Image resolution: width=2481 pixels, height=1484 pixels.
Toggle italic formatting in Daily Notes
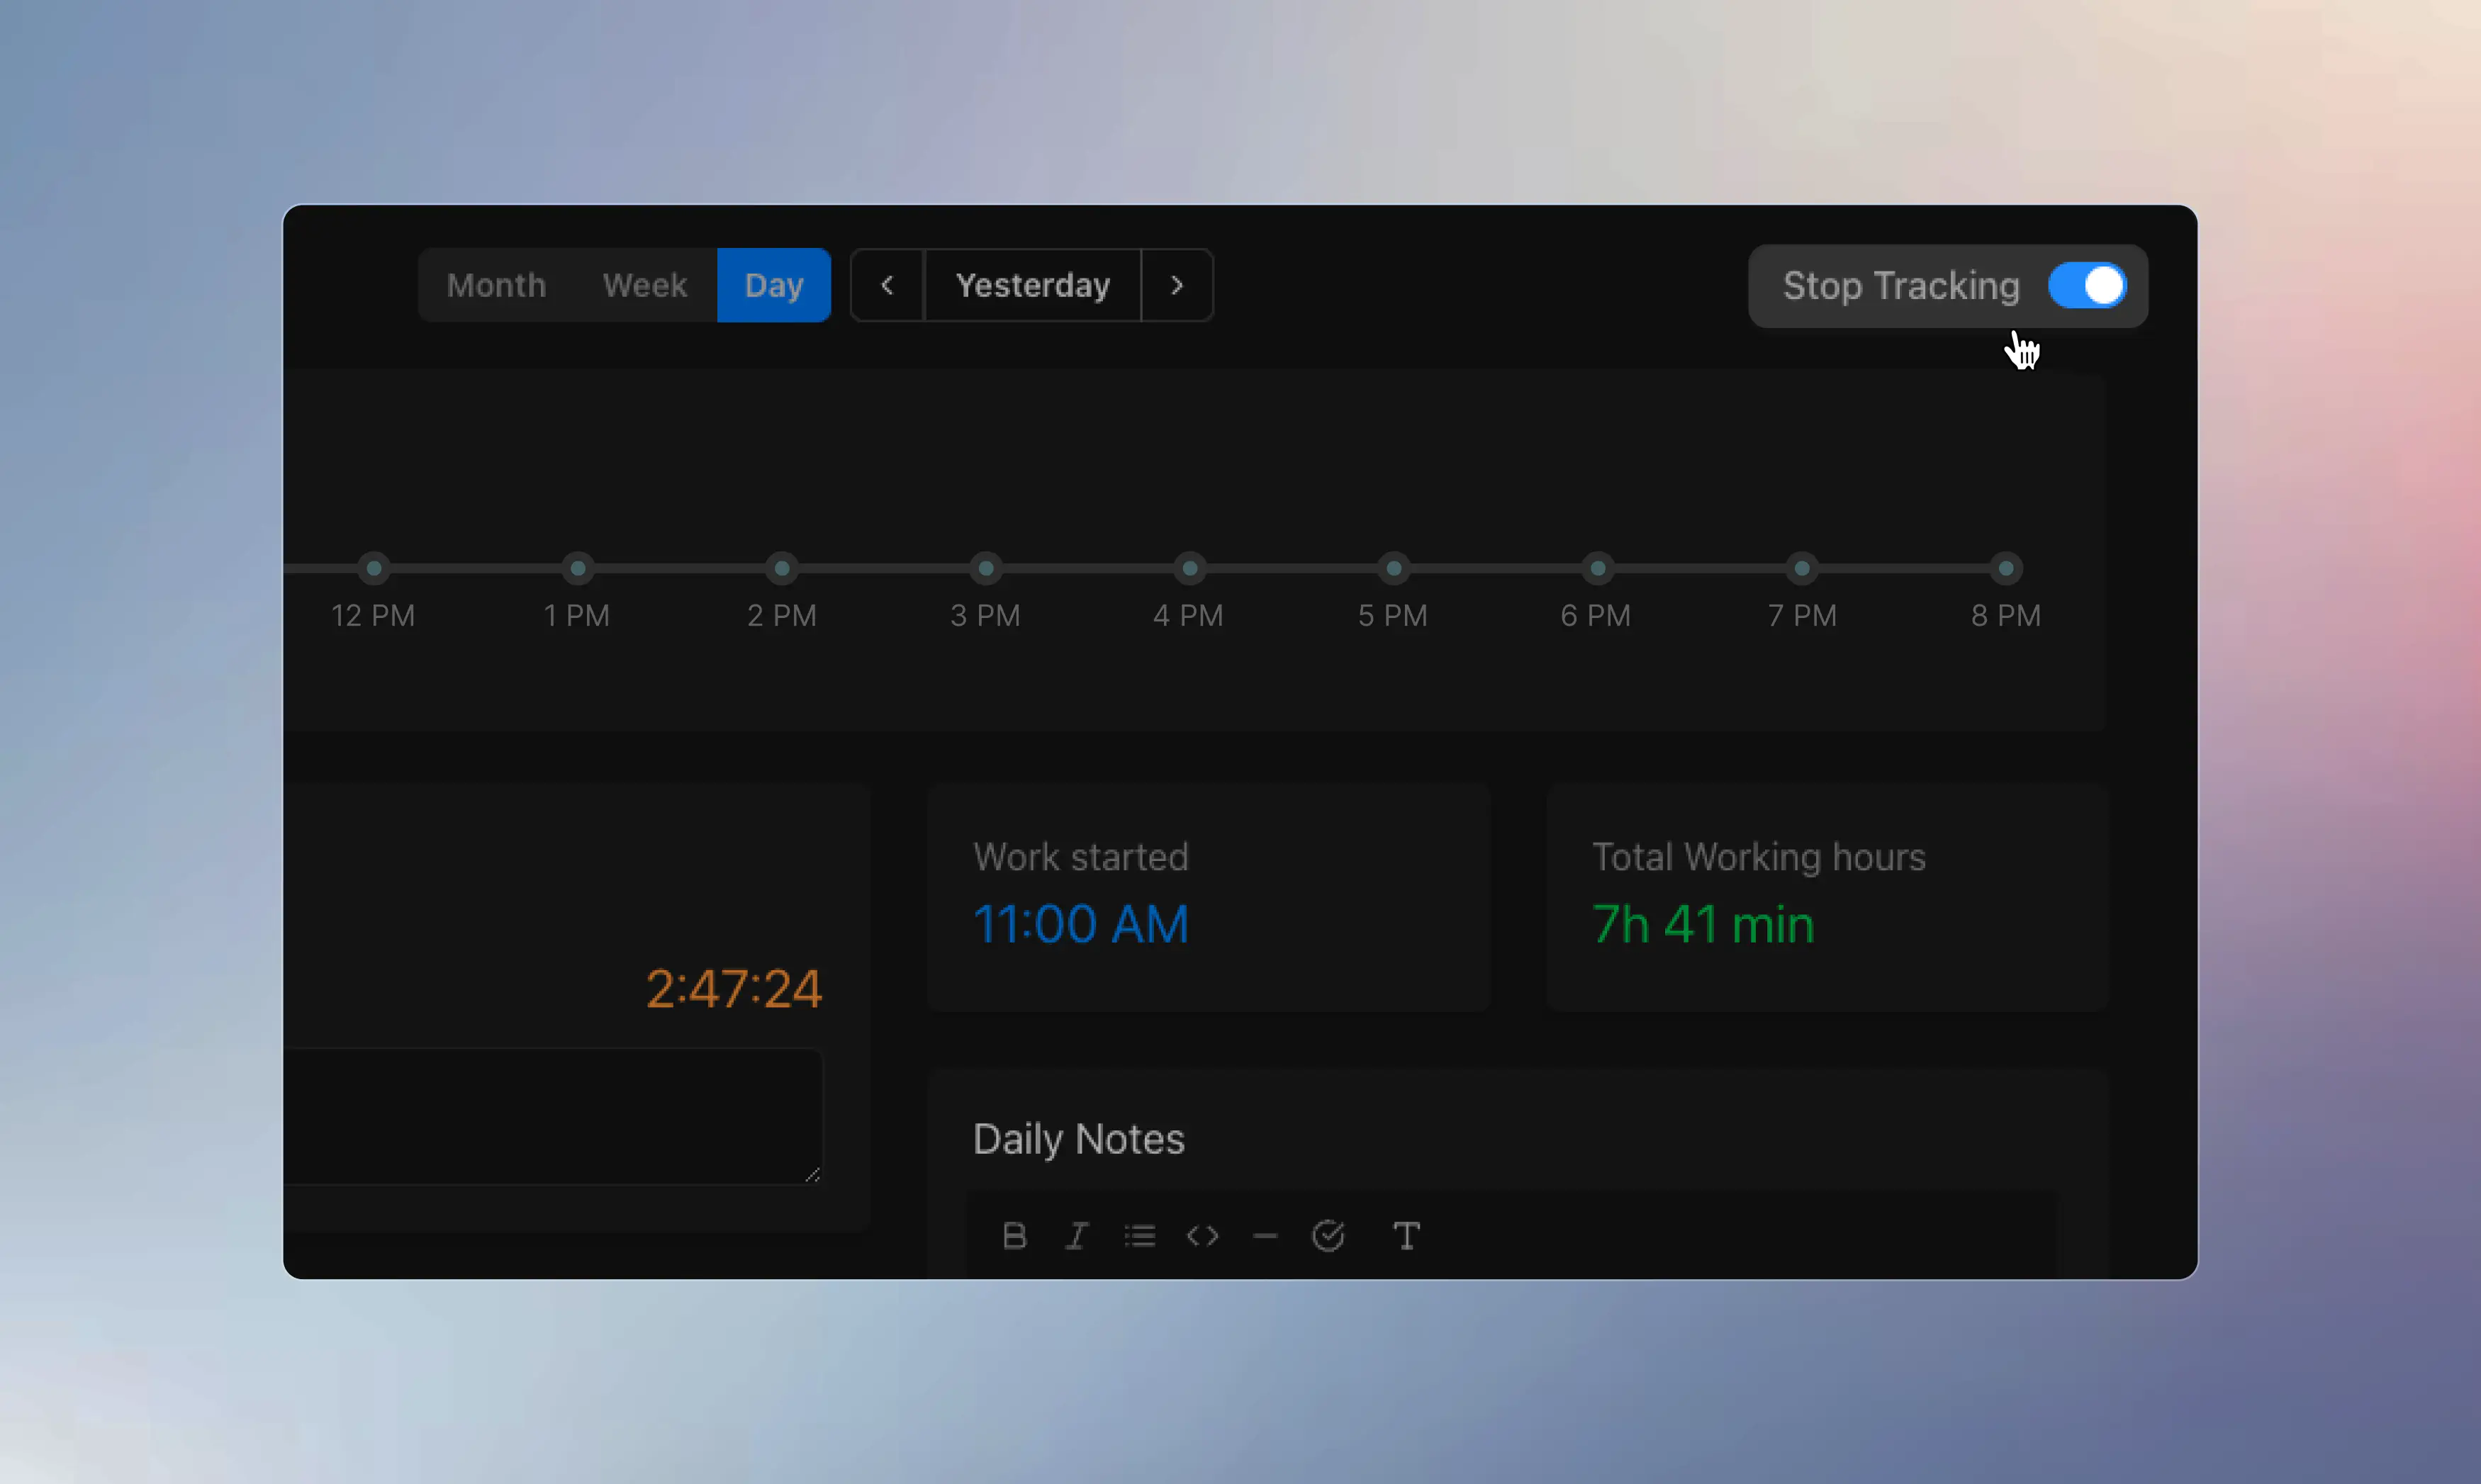click(1077, 1236)
